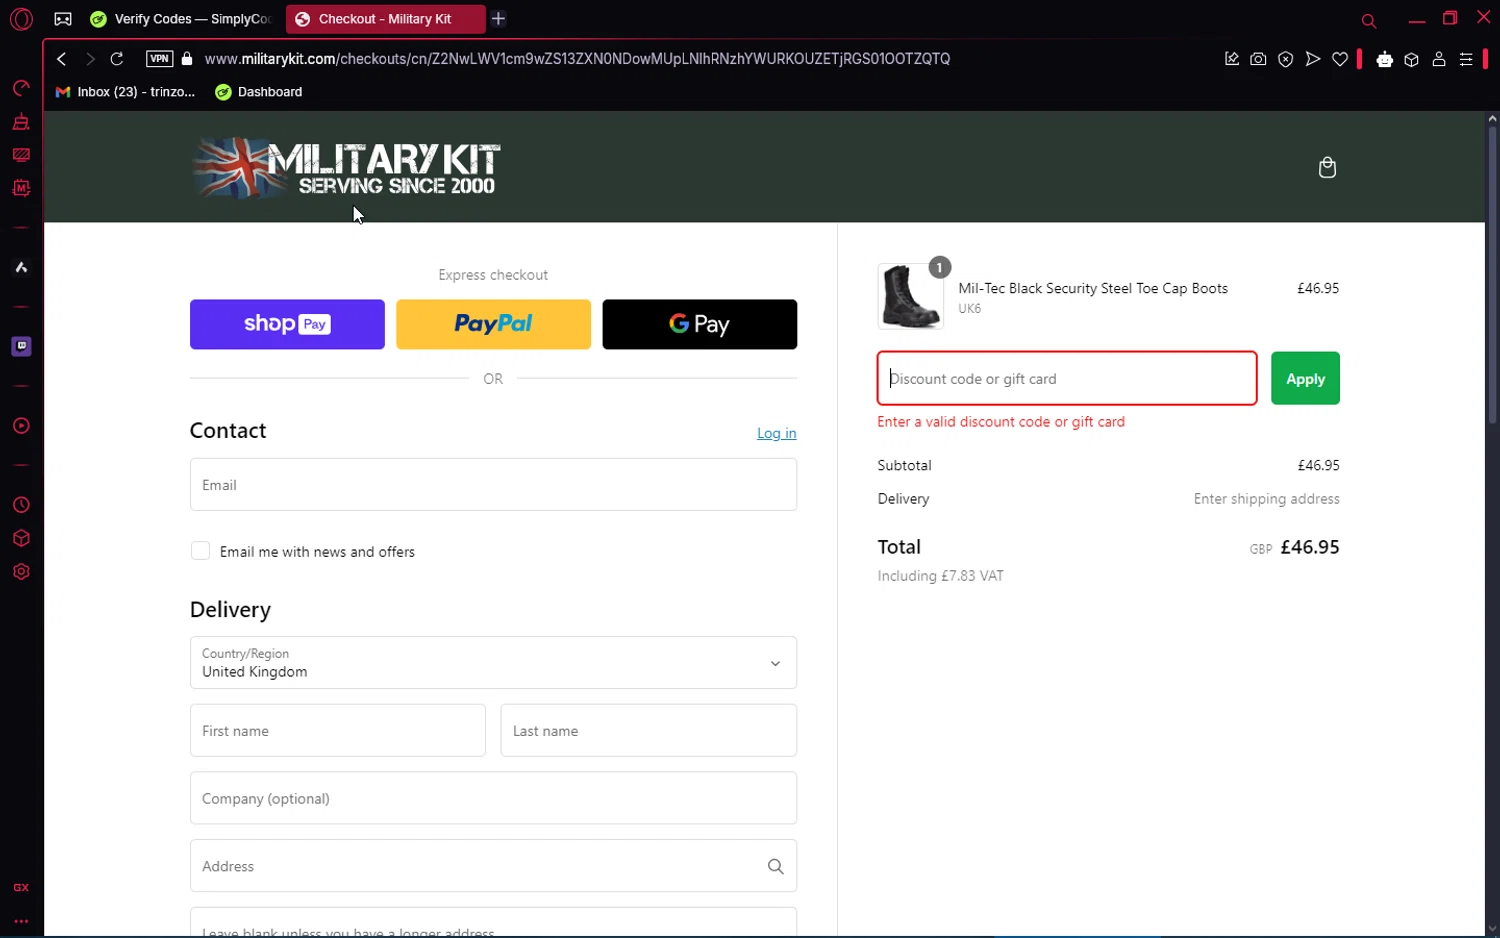
Task: Open GX Cleaner in the sidebar
Action: (x=21, y=122)
